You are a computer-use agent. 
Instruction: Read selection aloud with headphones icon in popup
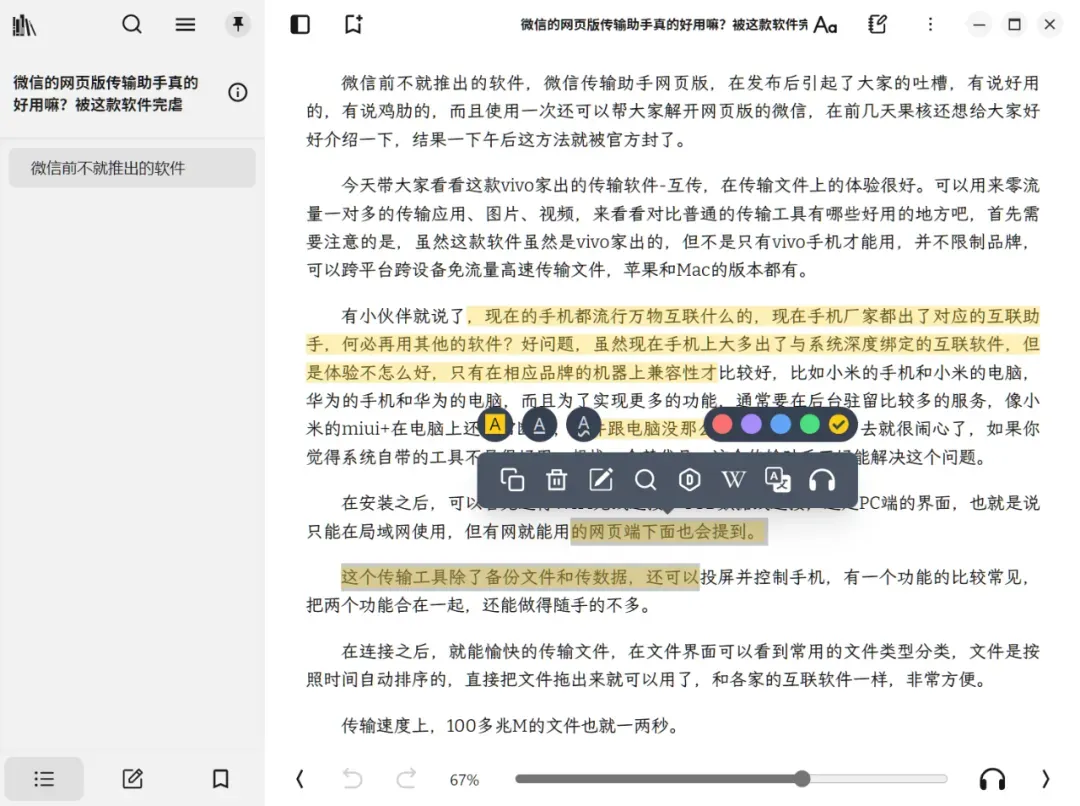(822, 479)
